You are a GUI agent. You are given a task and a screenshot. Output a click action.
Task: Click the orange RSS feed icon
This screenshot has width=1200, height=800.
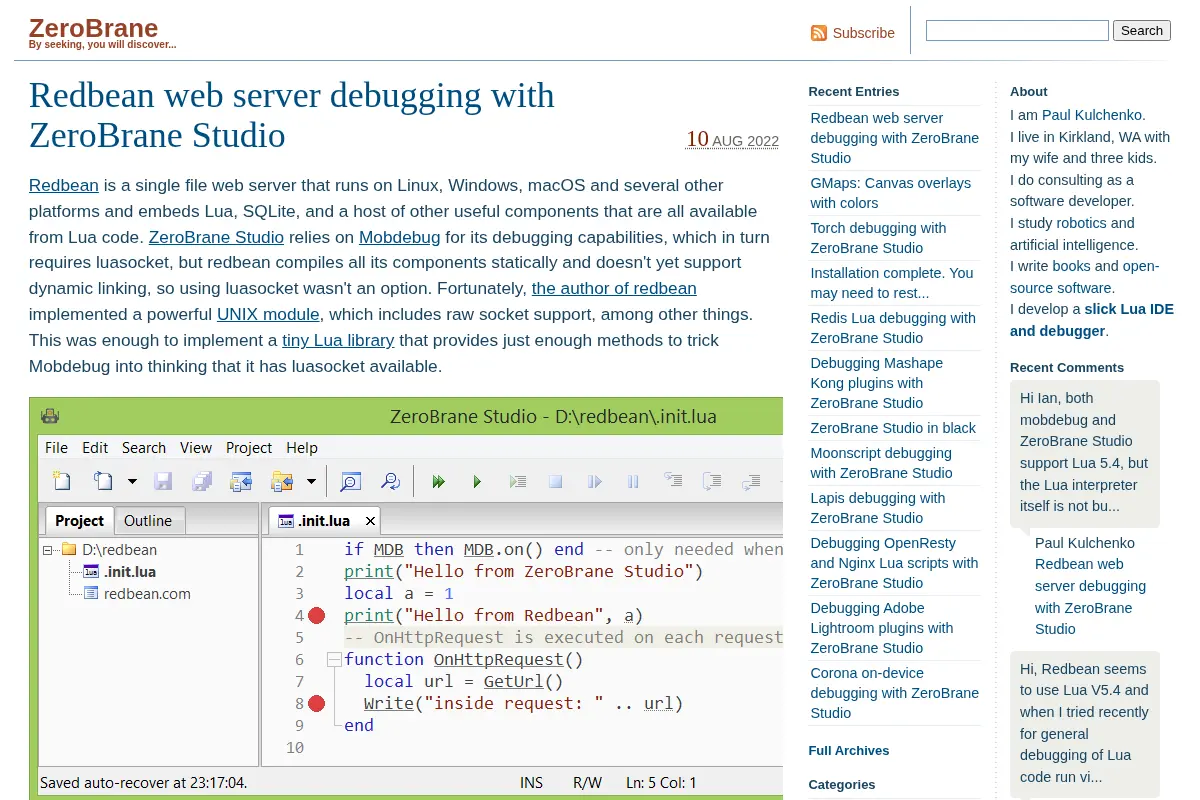pos(819,33)
